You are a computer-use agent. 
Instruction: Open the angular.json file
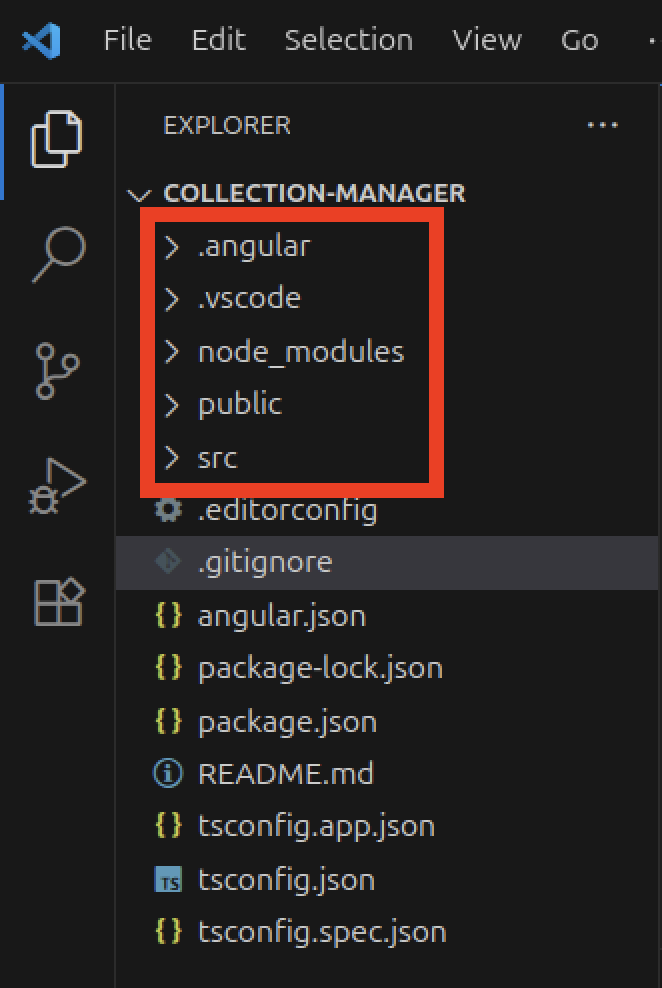coord(281,615)
